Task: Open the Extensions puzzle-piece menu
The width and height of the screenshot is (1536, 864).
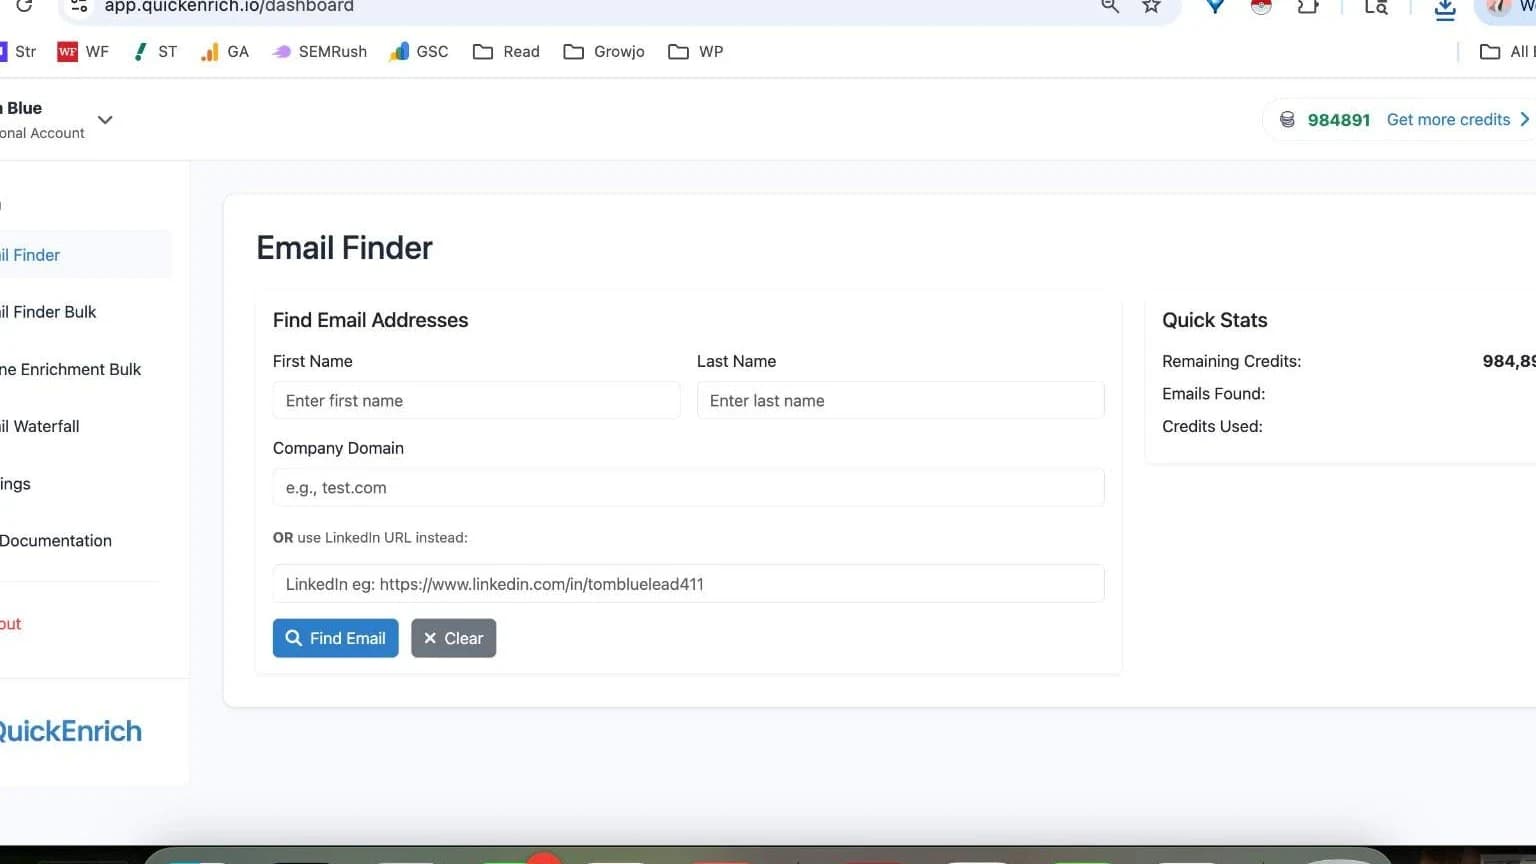Action: point(1308,6)
